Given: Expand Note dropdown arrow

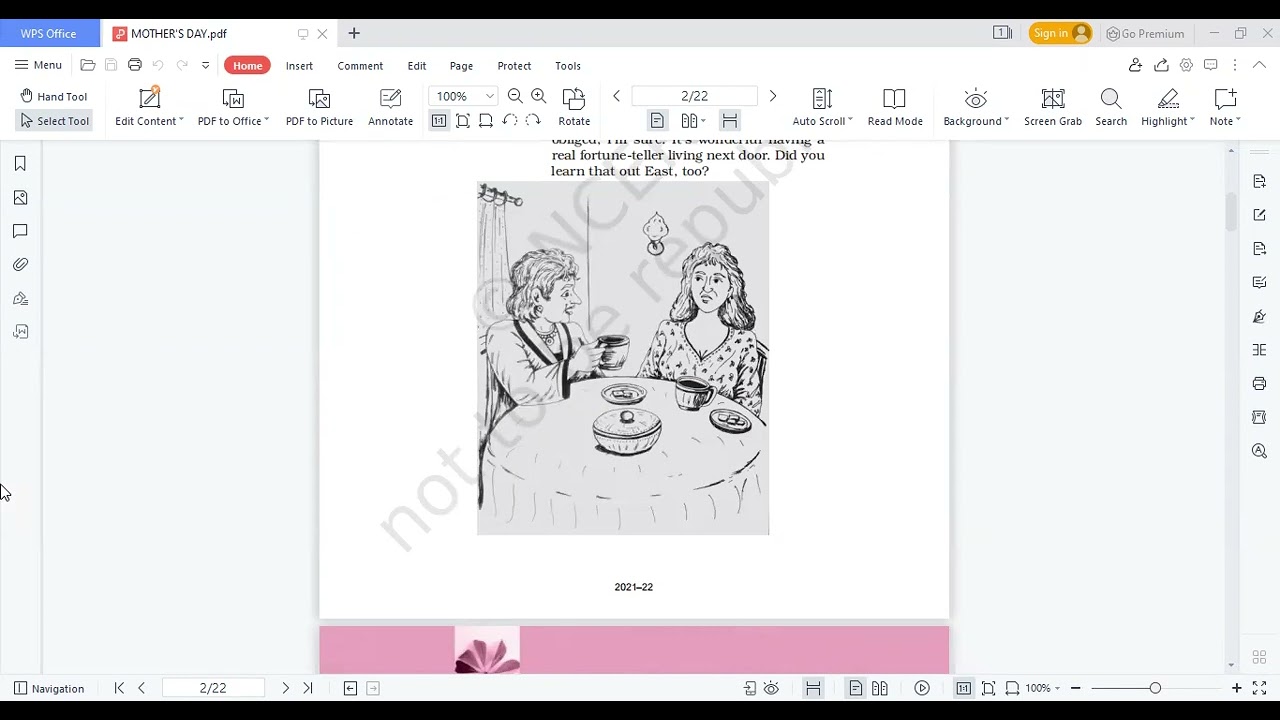Looking at the screenshot, I should pyautogui.click(x=1238, y=121).
